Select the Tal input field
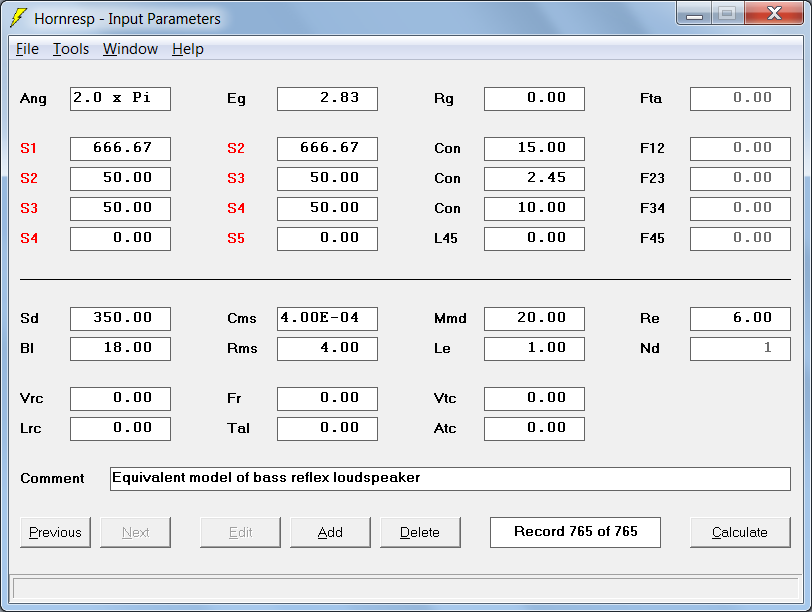Image resolution: width=812 pixels, height=612 pixels. [x=327, y=429]
